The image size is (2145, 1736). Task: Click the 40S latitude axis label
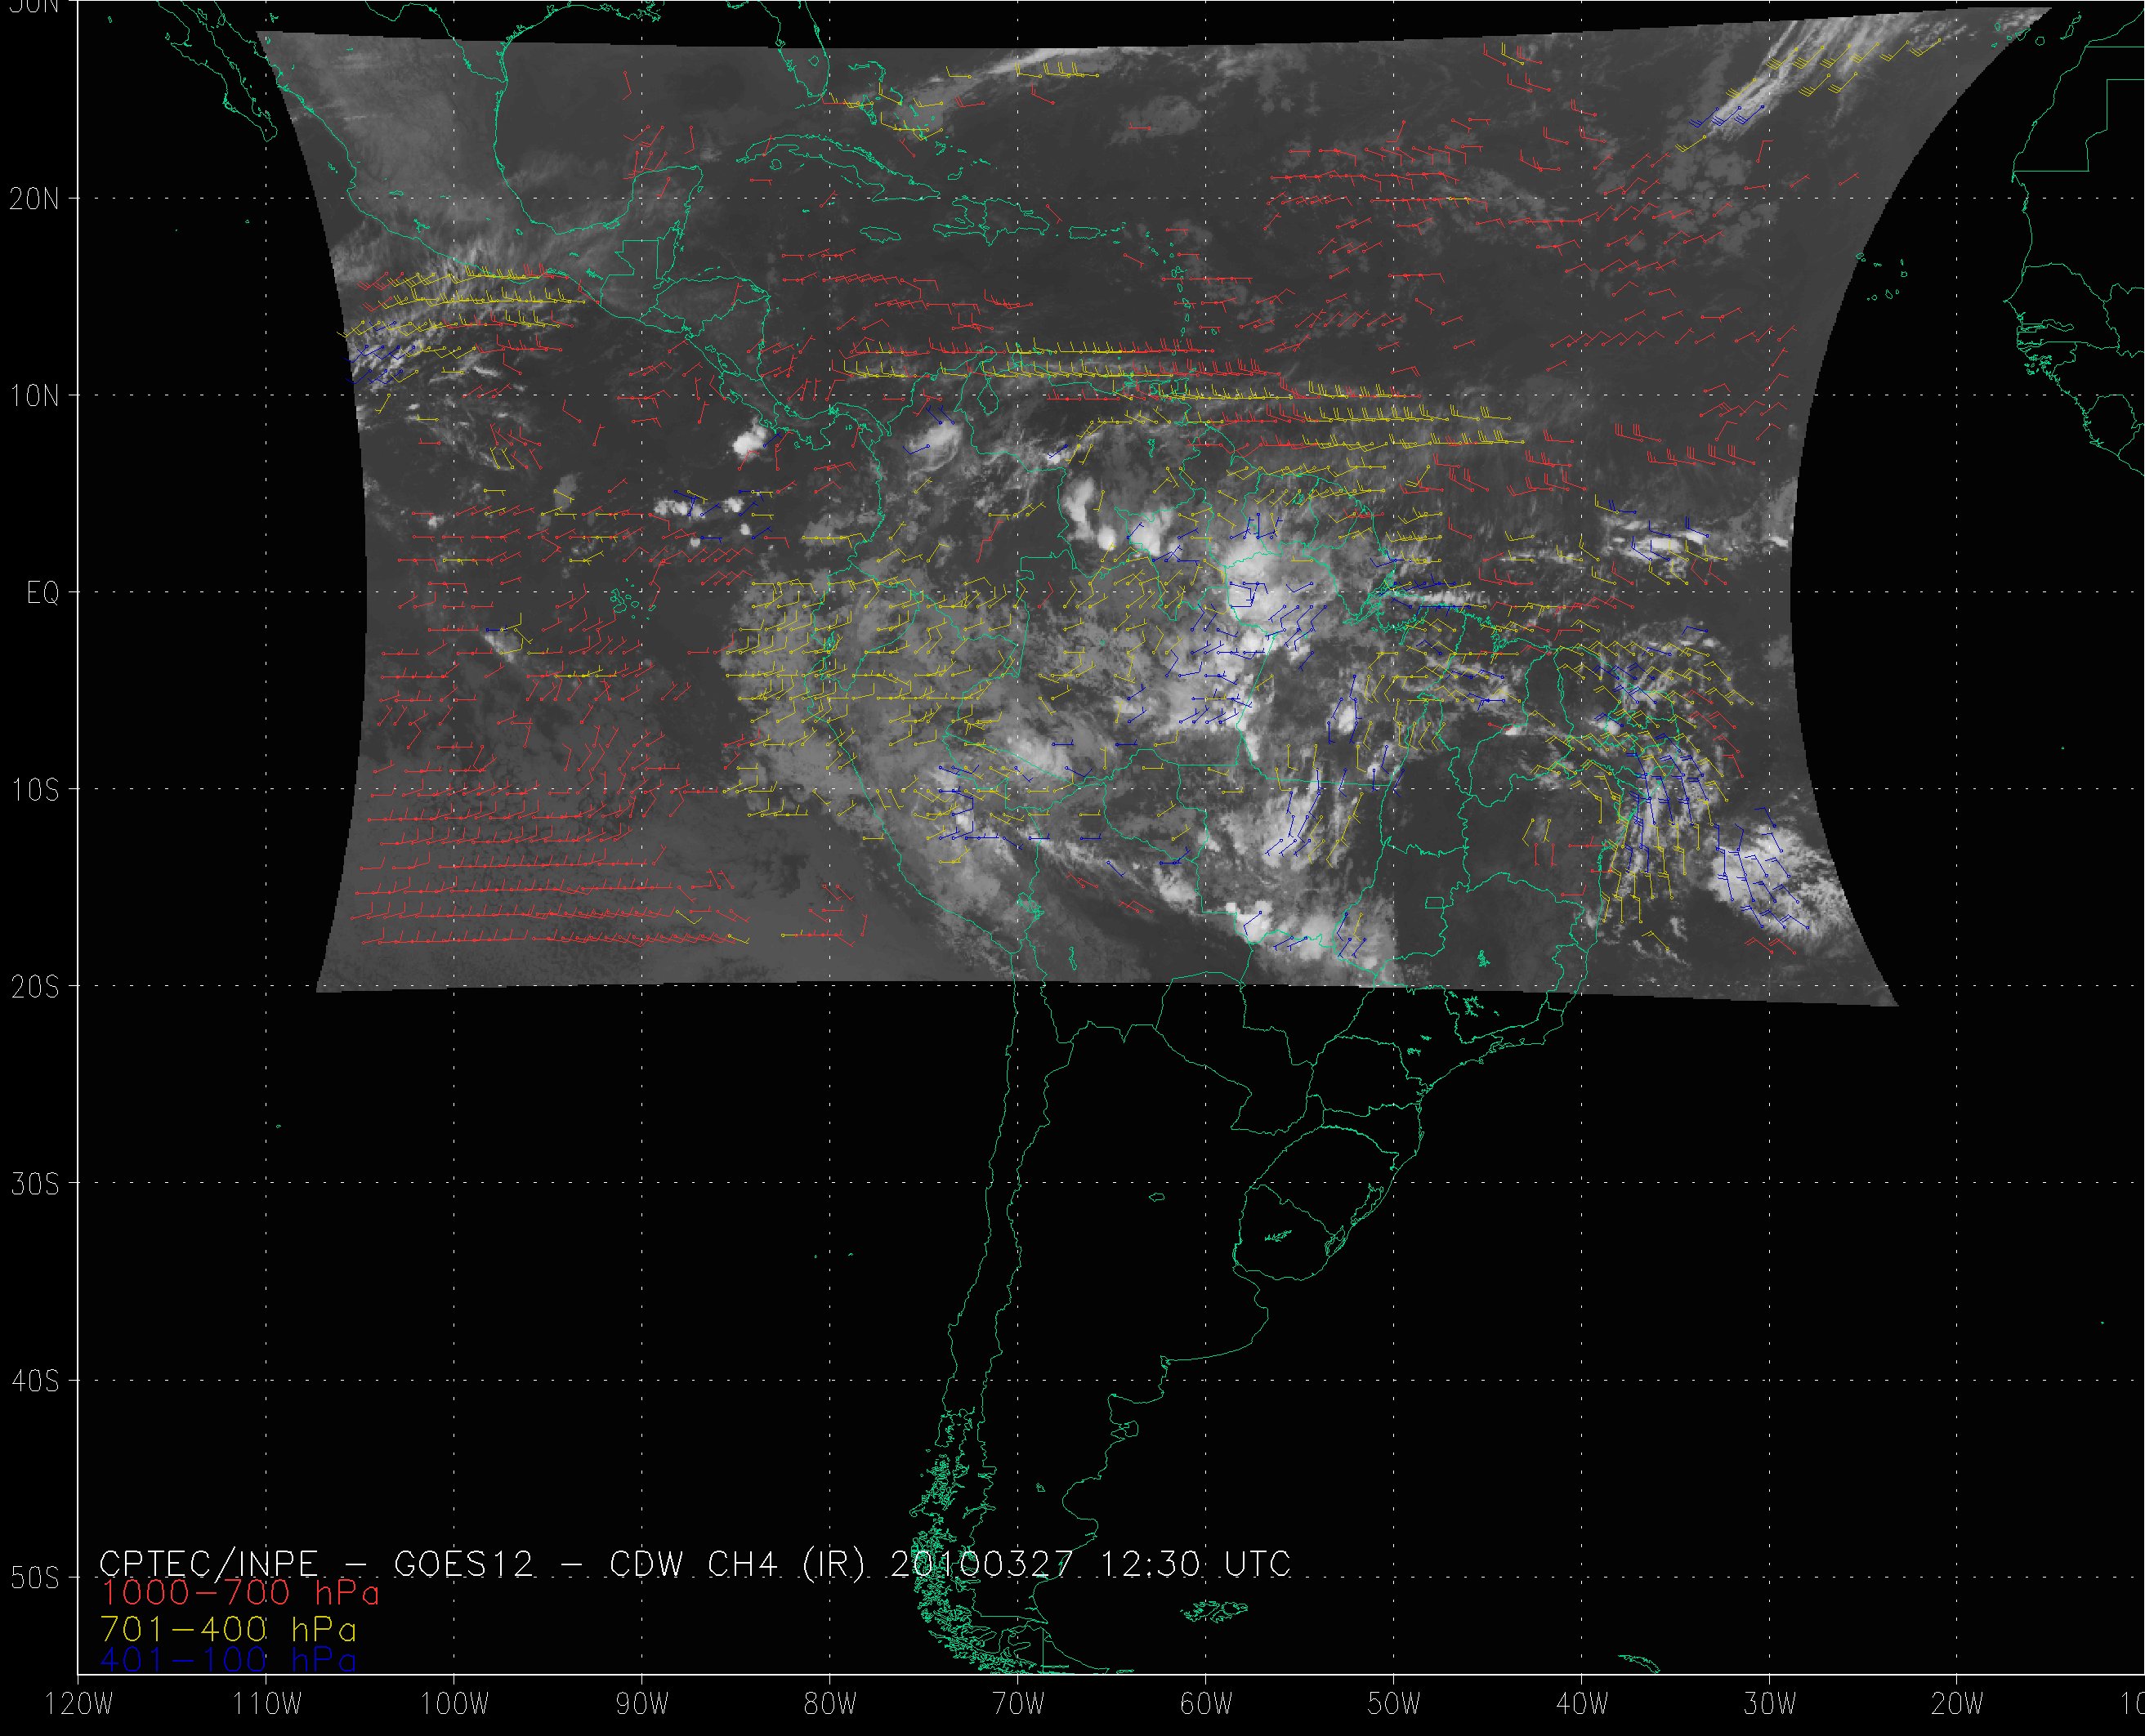tap(34, 1382)
